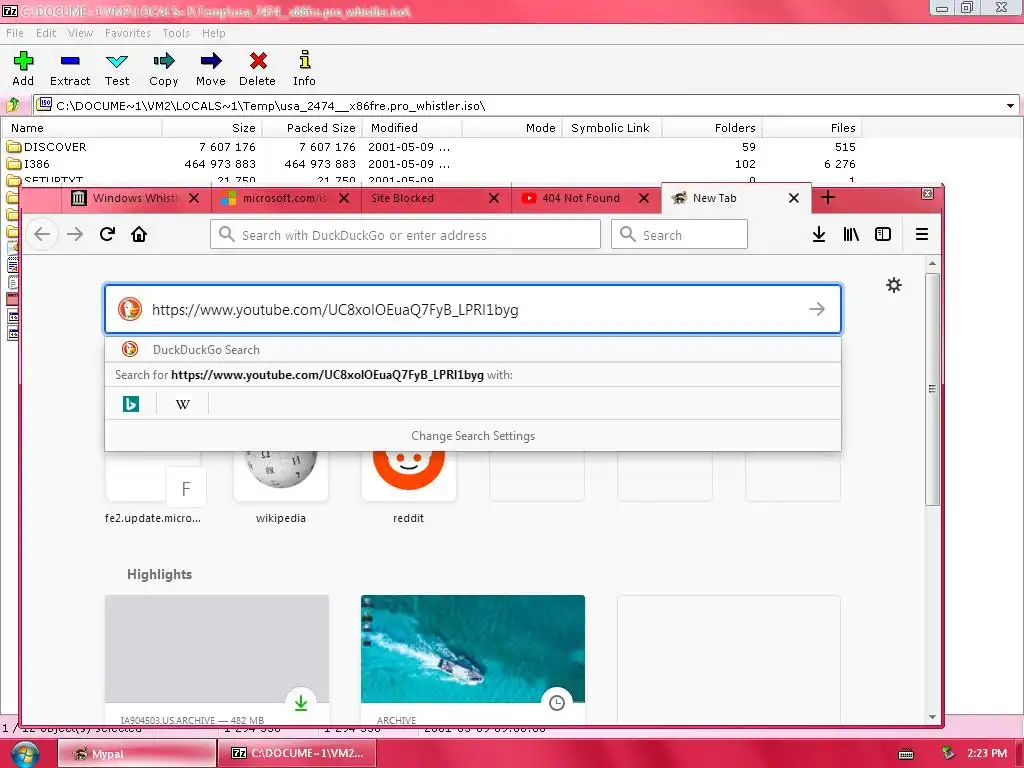Image resolution: width=1024 pixels, height=768 pixels.
Task: Select the I386 folder row
Action: (431, 164)
